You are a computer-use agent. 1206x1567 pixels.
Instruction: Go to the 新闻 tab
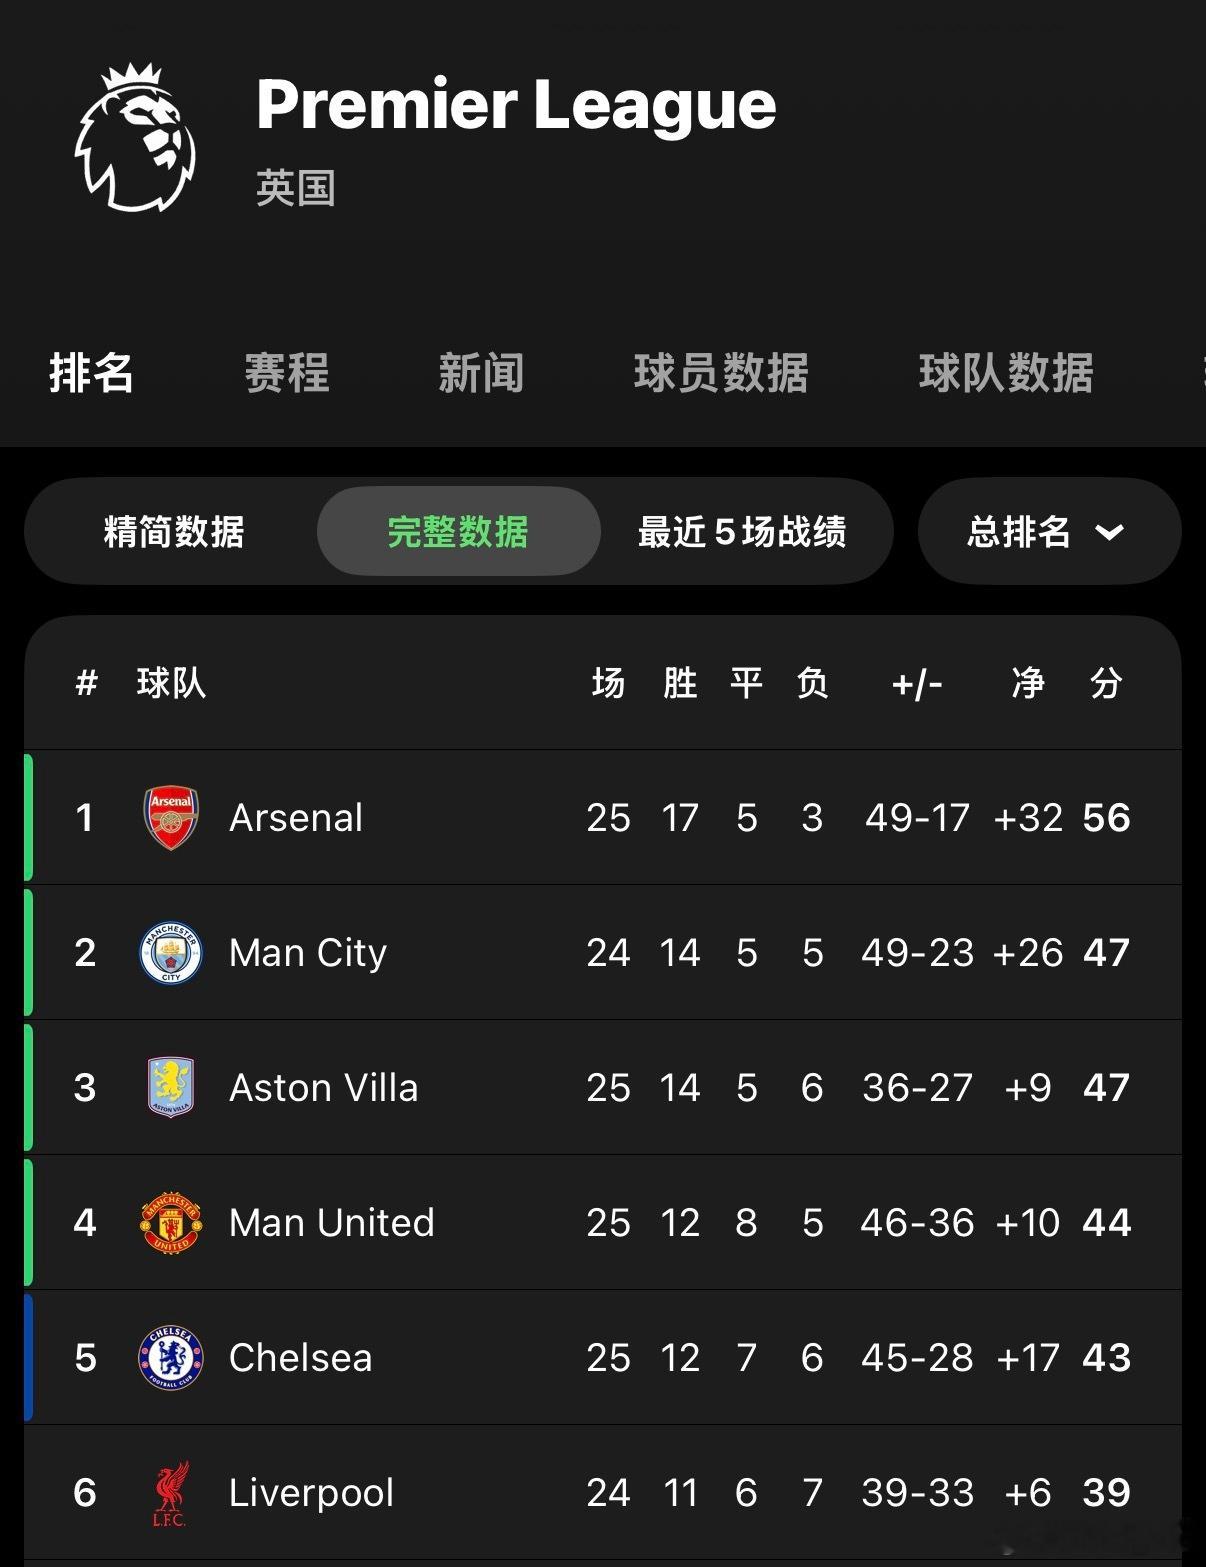pos(481,373)
